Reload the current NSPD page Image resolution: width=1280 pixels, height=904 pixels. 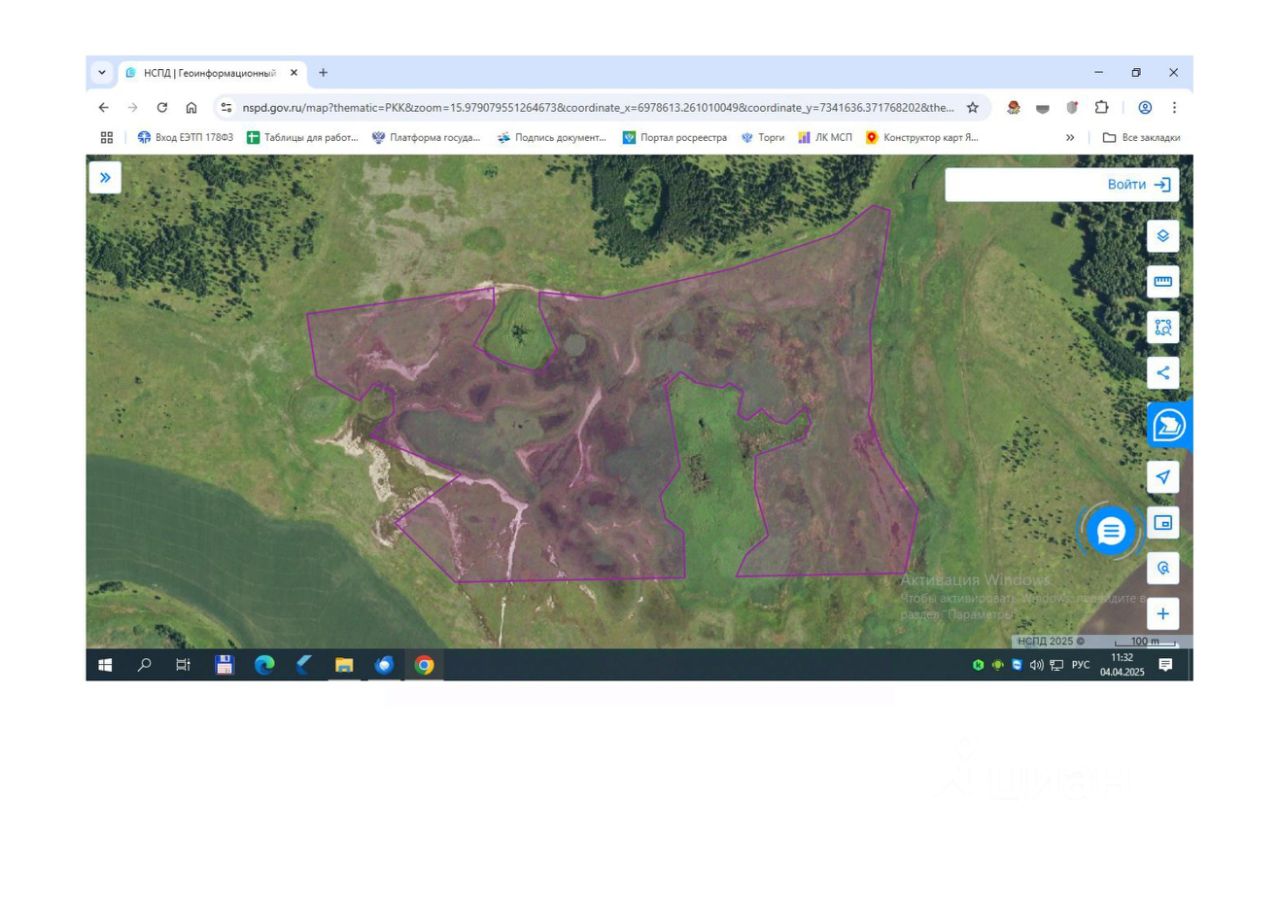coord(161,108)
